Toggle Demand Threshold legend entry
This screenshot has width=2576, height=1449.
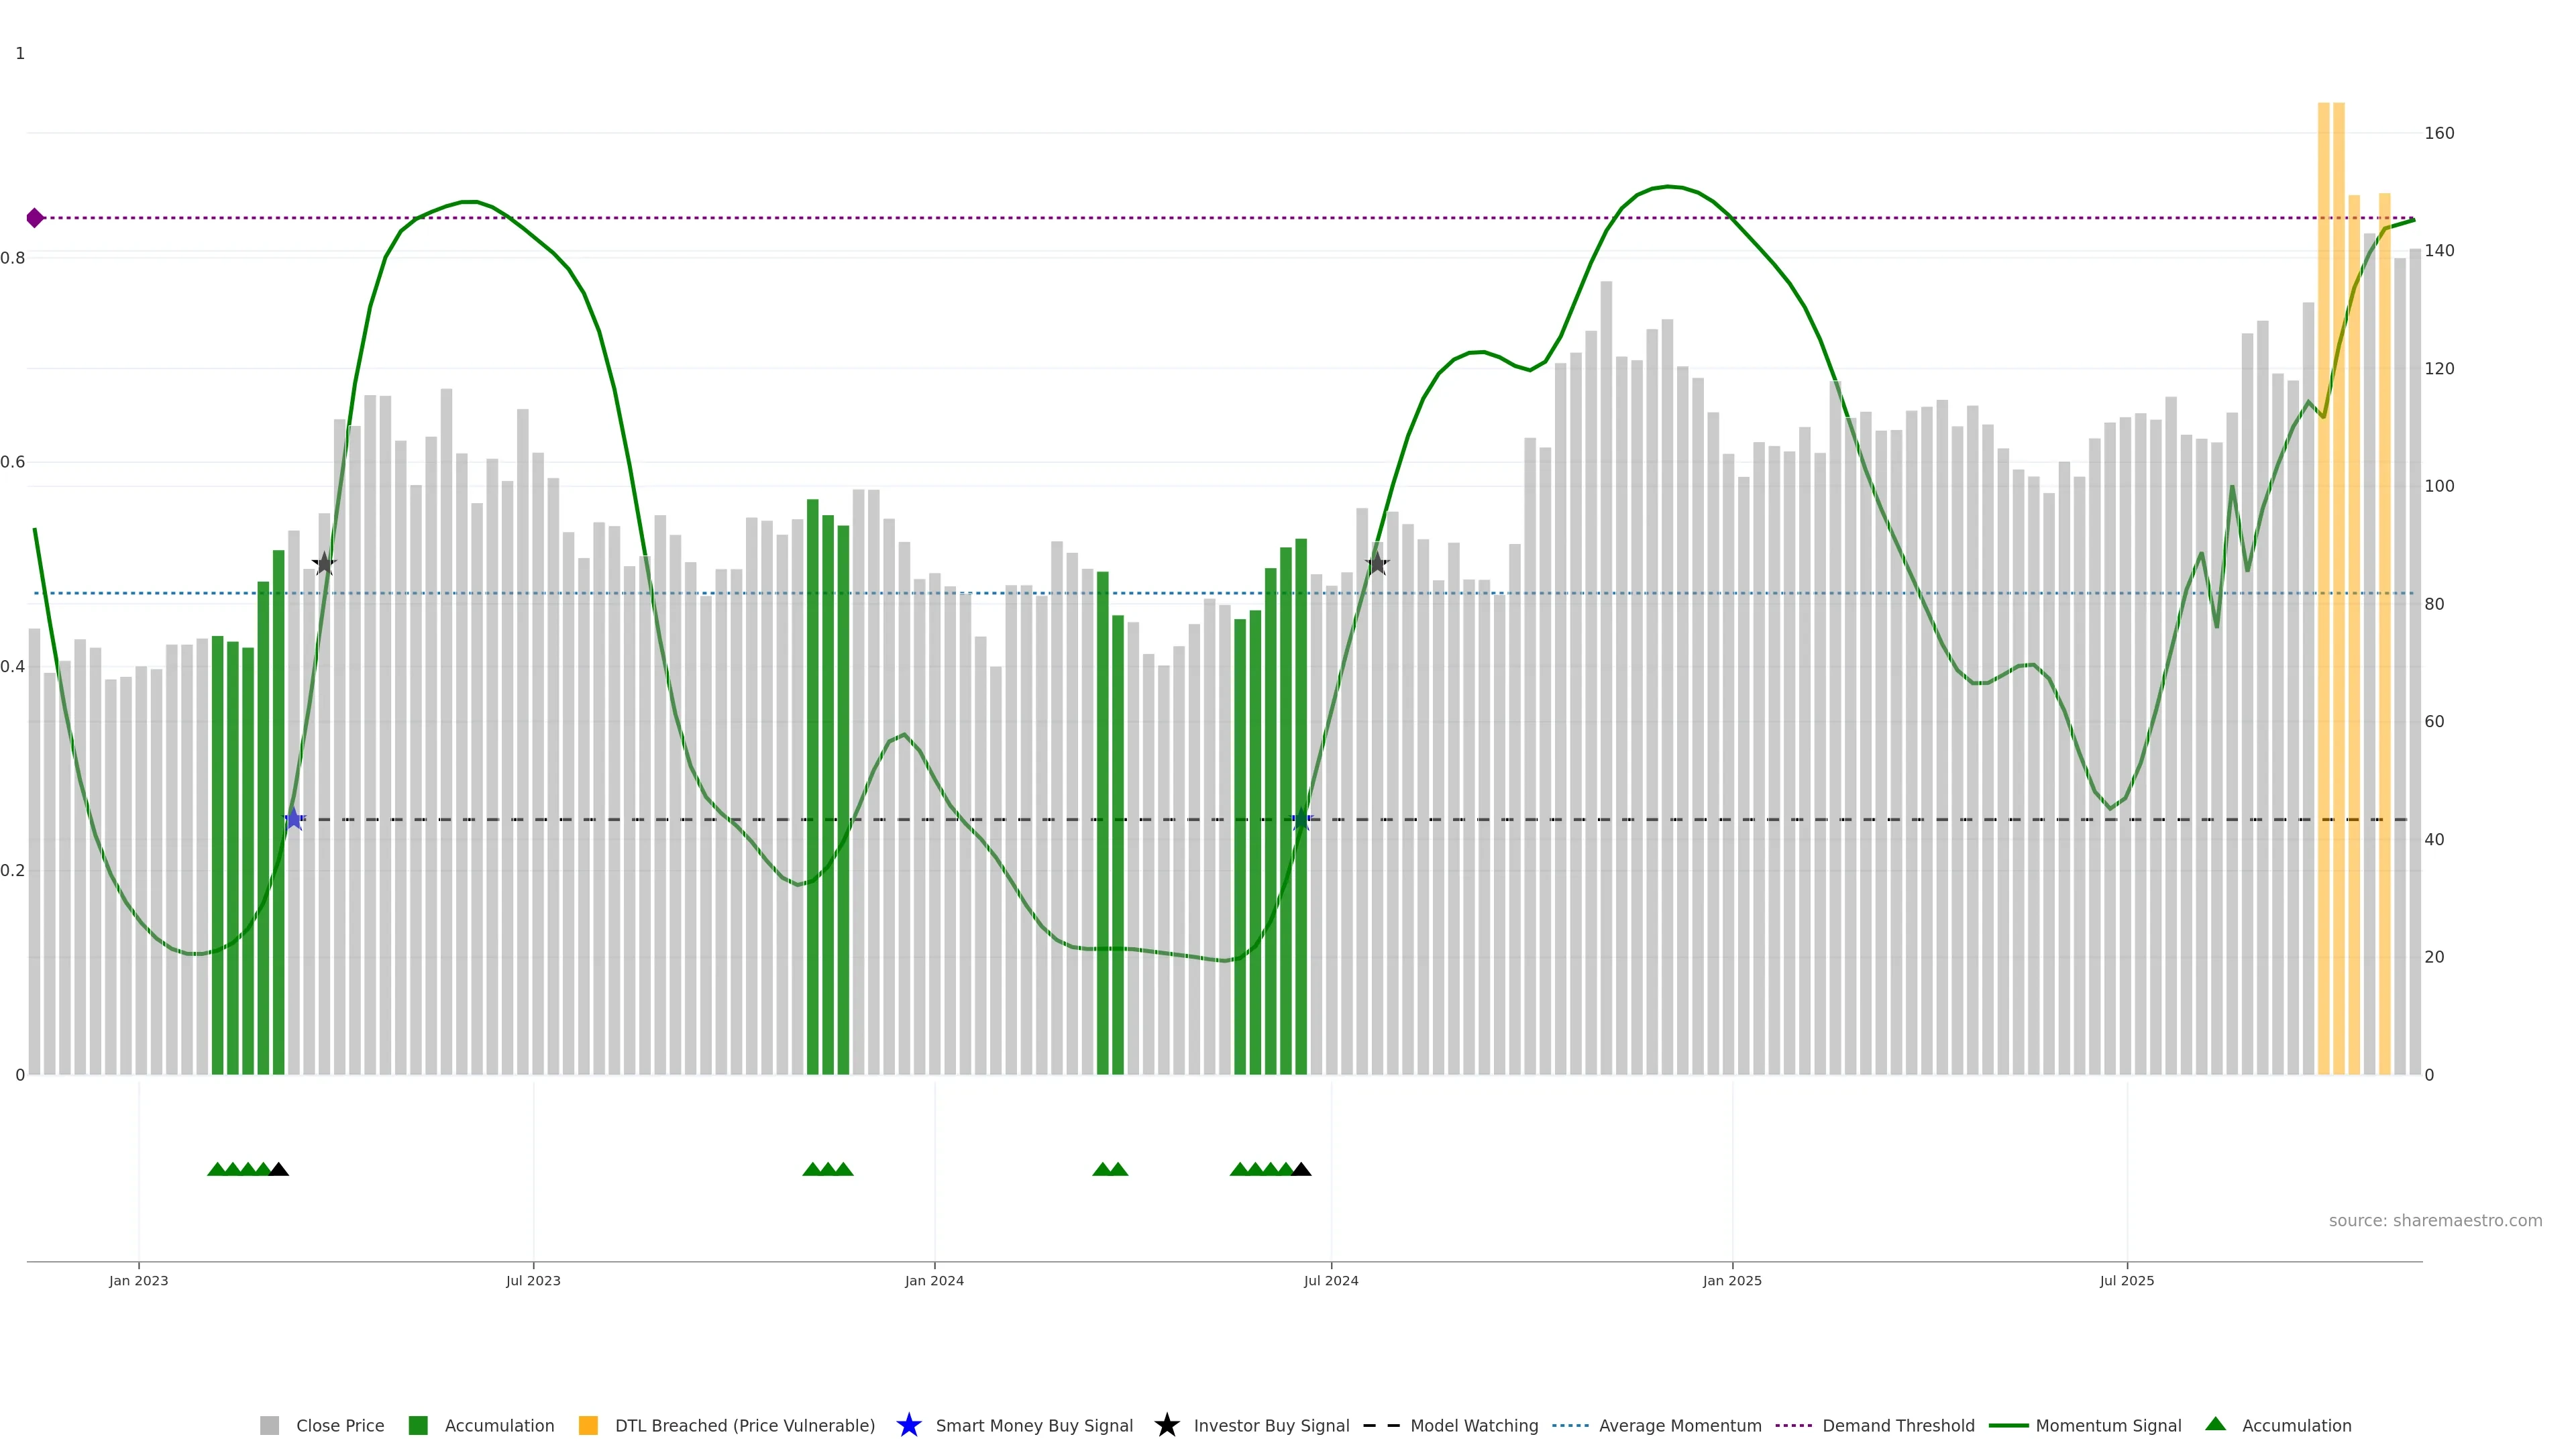(1897, 1426)
